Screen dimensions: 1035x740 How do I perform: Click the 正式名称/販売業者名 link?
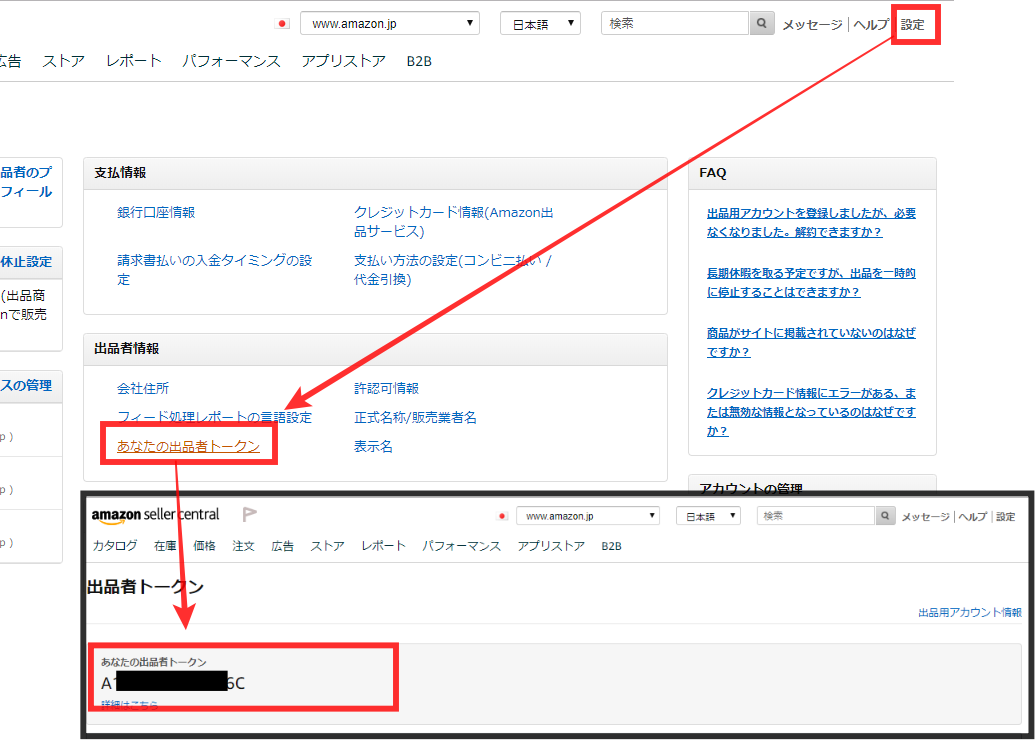click(415, 417)
